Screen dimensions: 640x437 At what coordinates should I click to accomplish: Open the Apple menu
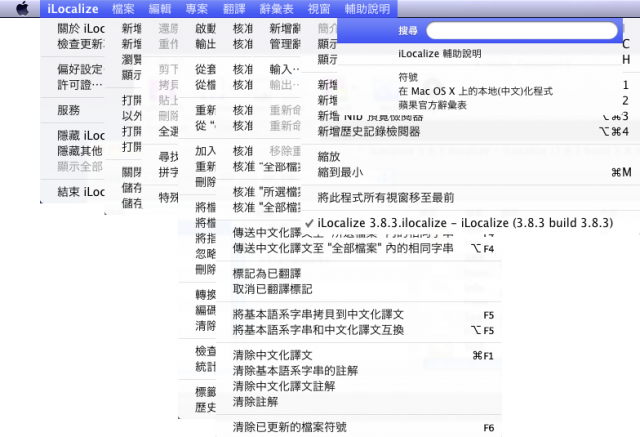tap(22, 9)
